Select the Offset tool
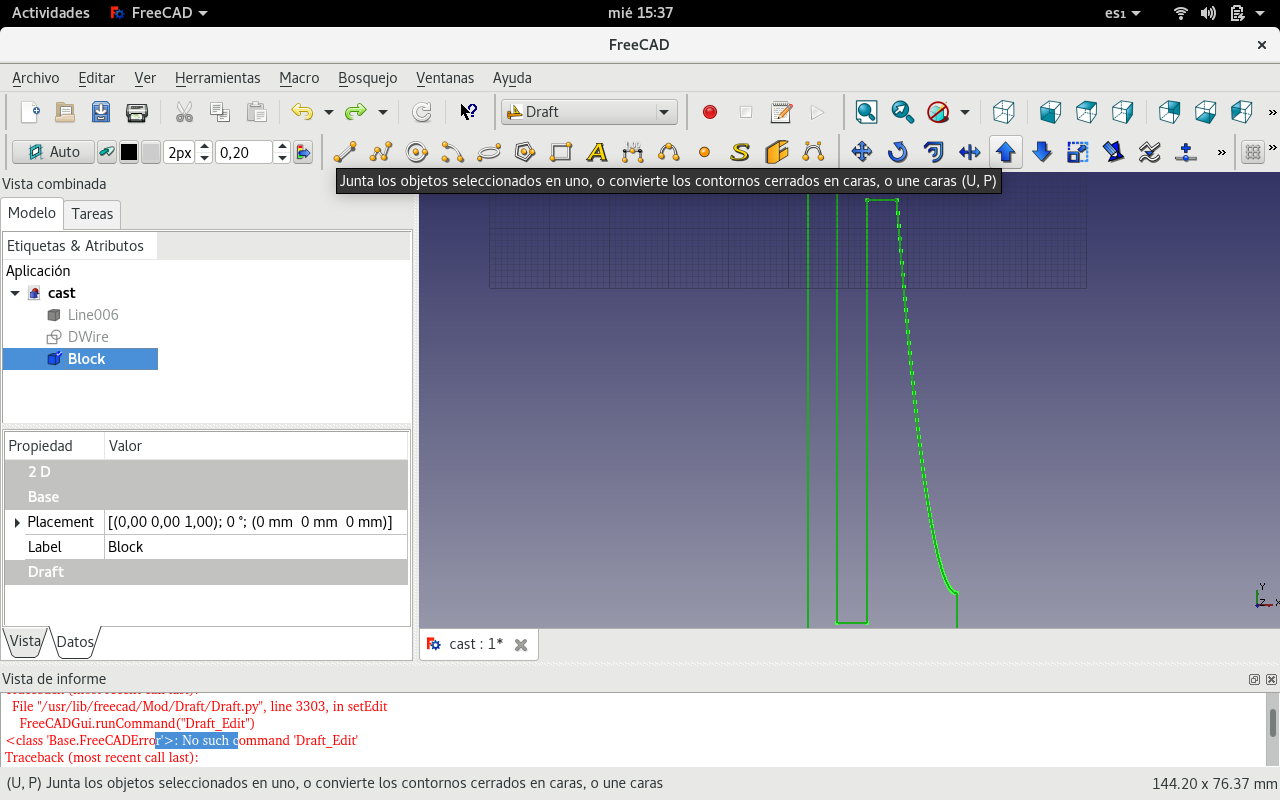The height and width of the screenshot is (800, 1280). (934, 152)
